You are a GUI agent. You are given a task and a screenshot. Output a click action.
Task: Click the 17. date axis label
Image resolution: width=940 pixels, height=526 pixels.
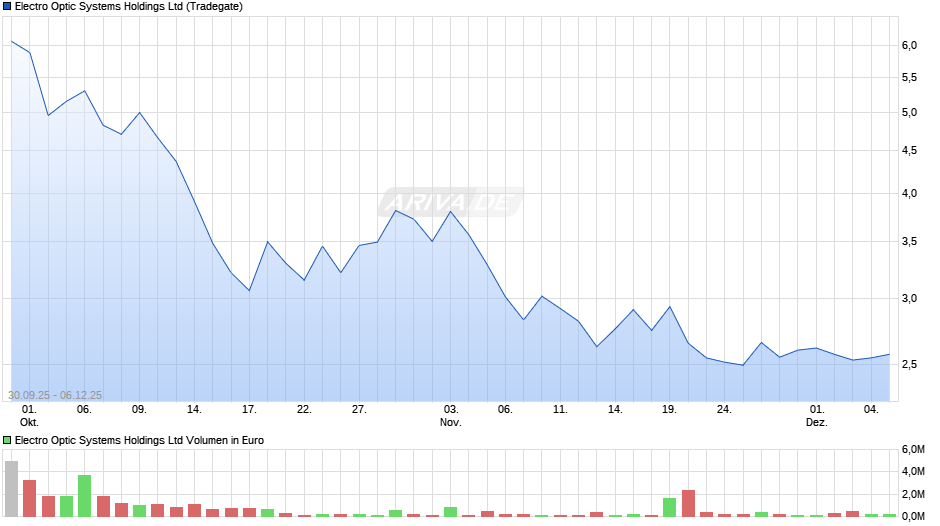tap(249, 410)
